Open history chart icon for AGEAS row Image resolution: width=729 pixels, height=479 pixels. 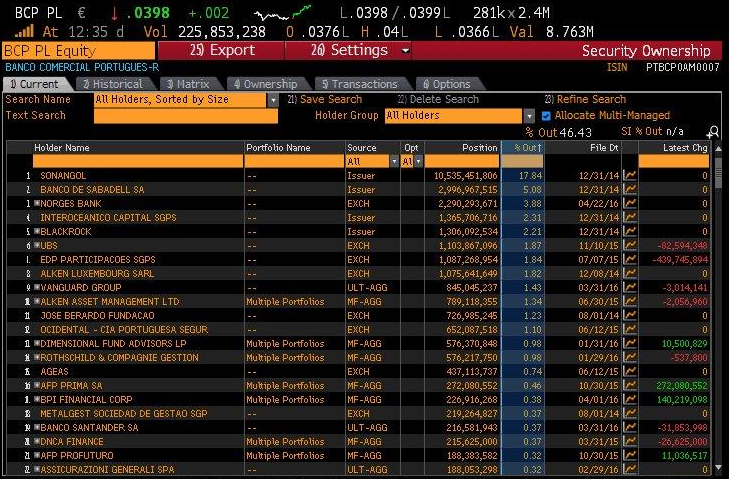tap(630, 371)
